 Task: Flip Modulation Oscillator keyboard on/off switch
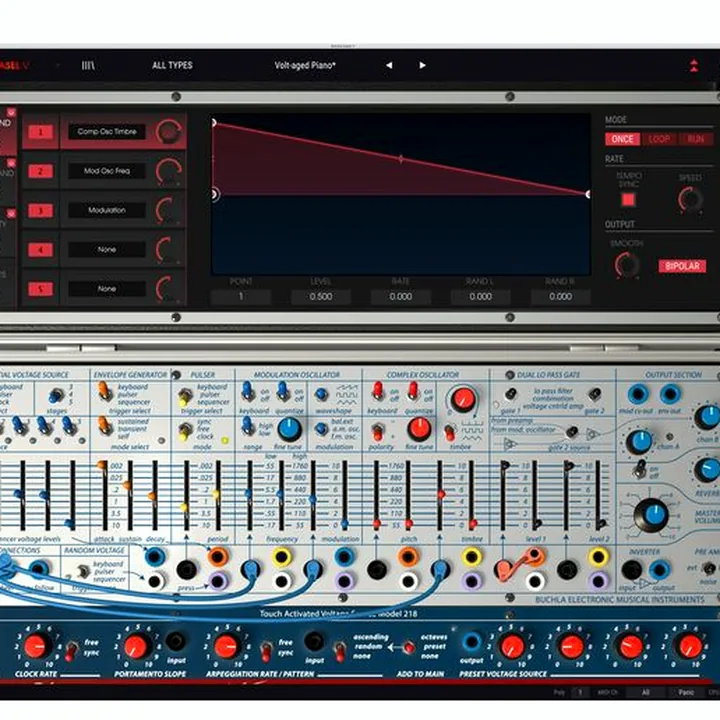coord(248,391)
